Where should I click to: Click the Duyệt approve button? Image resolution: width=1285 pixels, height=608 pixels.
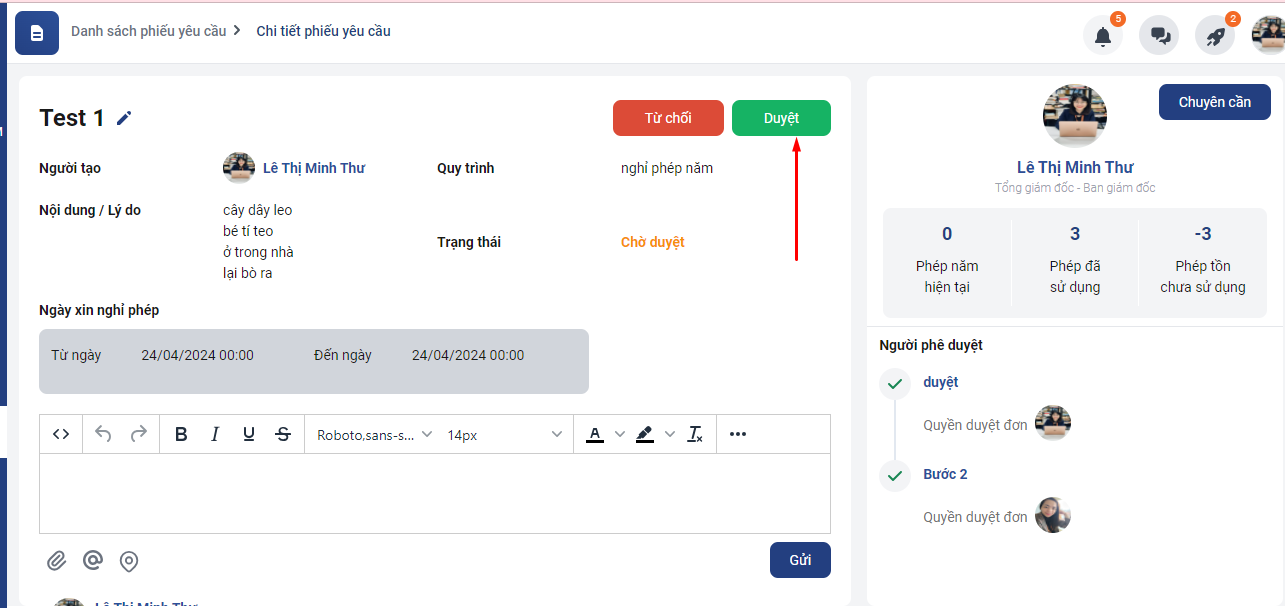point(781,118)
